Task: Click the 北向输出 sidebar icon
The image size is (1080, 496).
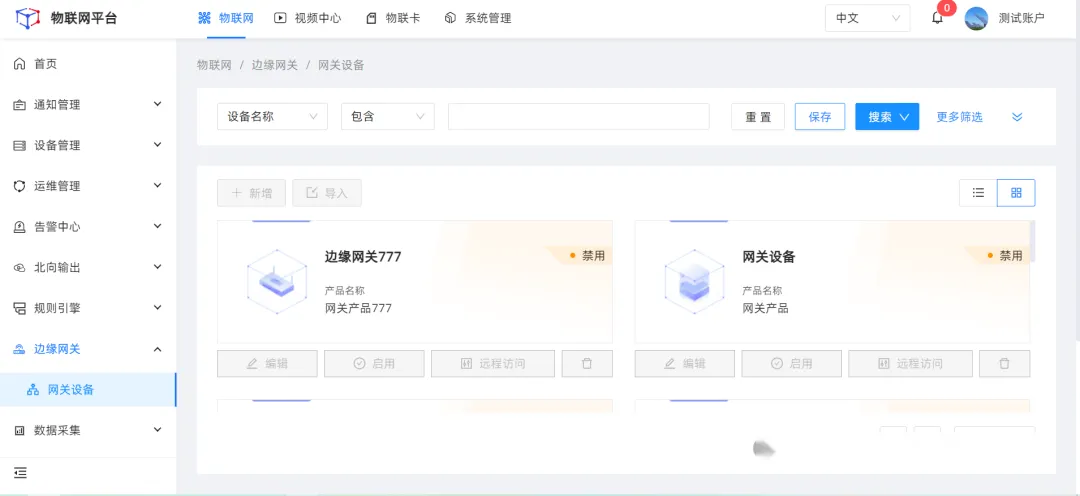Action: [20, 267]
